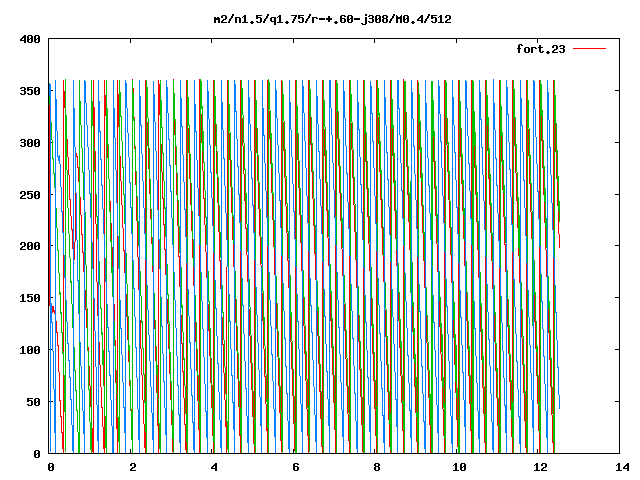Screen dimensions: 640x480
Task: Click y-axis label 350
Action: point(30,91)
